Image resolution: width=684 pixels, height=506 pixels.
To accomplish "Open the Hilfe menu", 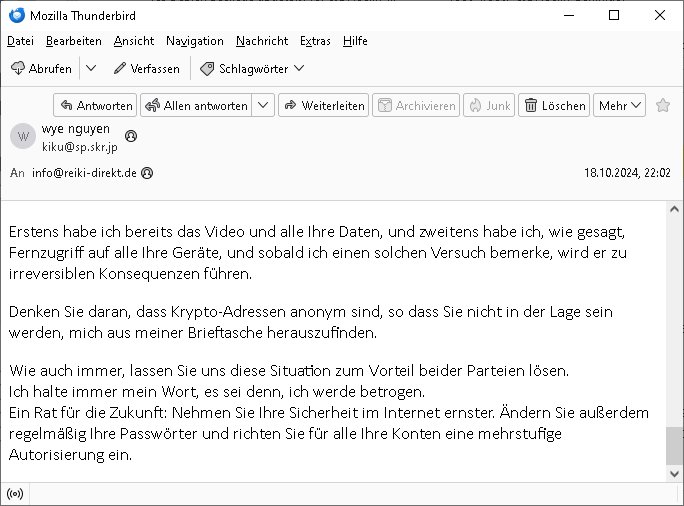I will pyautogui.click(x=355, y=41).
